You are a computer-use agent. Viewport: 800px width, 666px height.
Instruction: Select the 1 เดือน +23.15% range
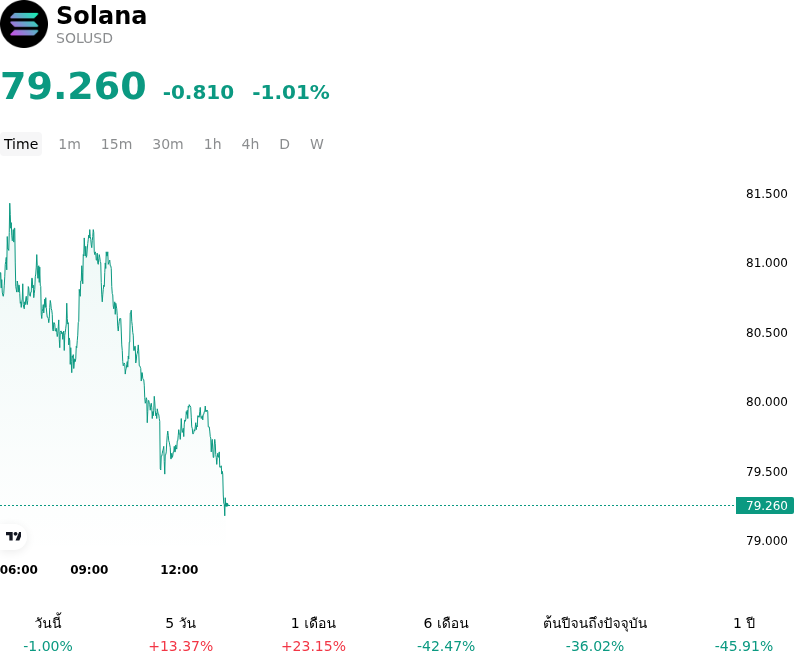[313, 634]
